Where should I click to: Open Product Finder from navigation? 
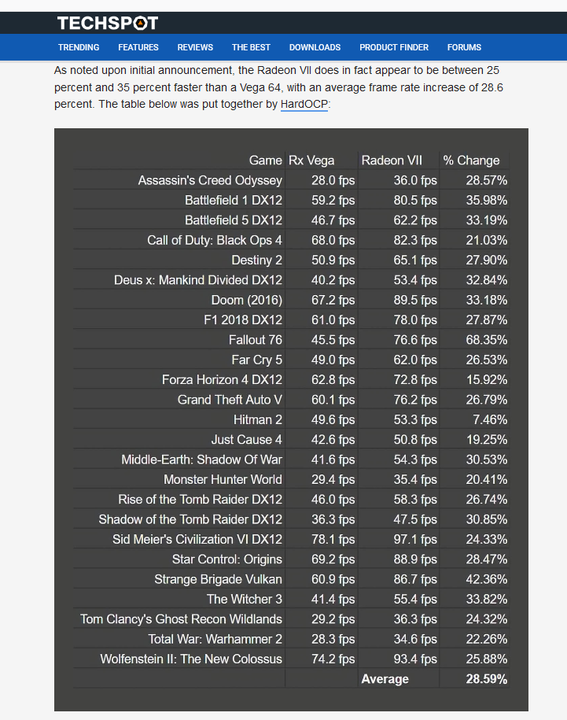(394, 47)
